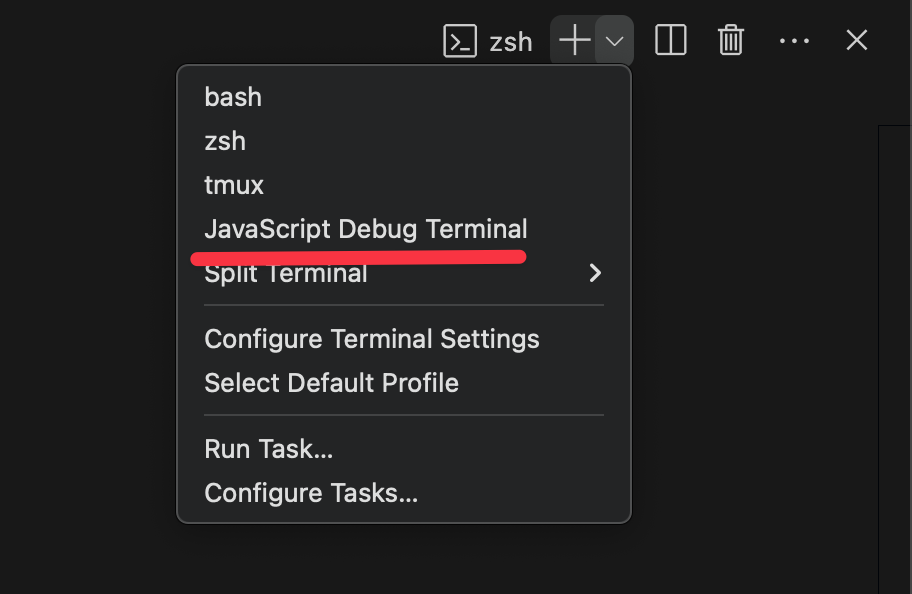The width and height of the screenshot is (912, 594).
Task: Click the split panel icon beside the plus button
Action: (x=670, y=40)
